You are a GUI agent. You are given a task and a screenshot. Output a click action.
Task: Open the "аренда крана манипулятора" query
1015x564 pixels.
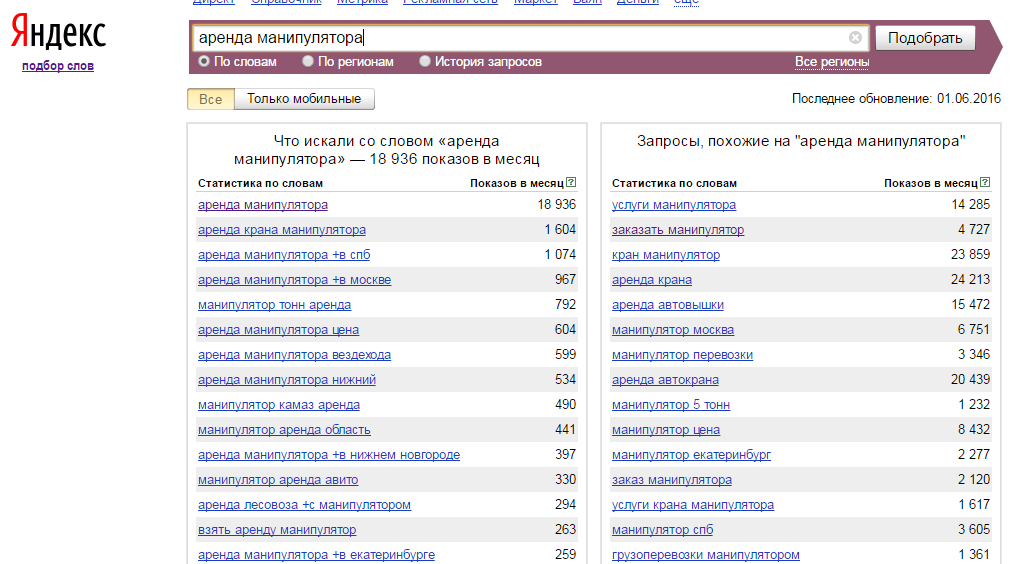click(x=282, y=230)
